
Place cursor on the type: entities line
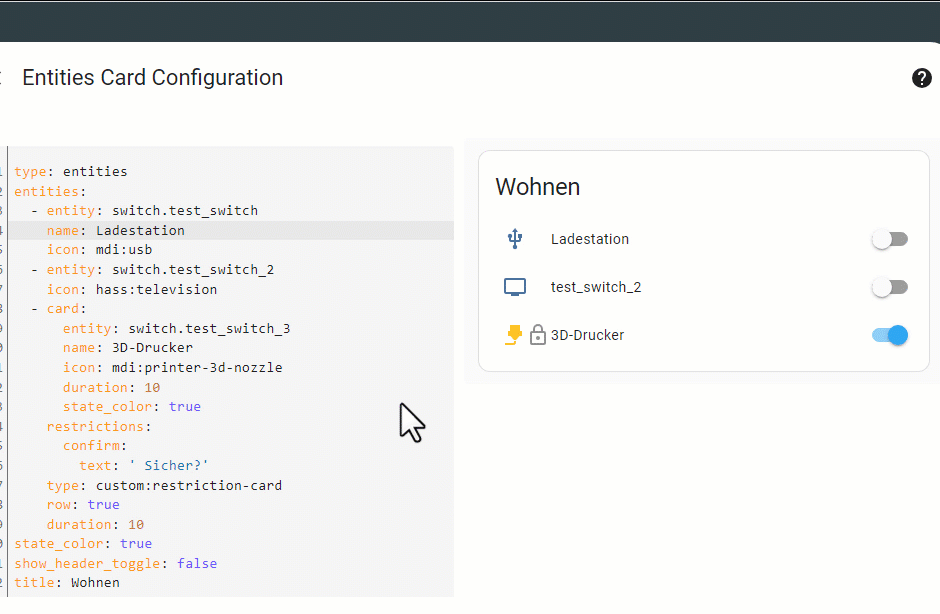pos(70,171)
